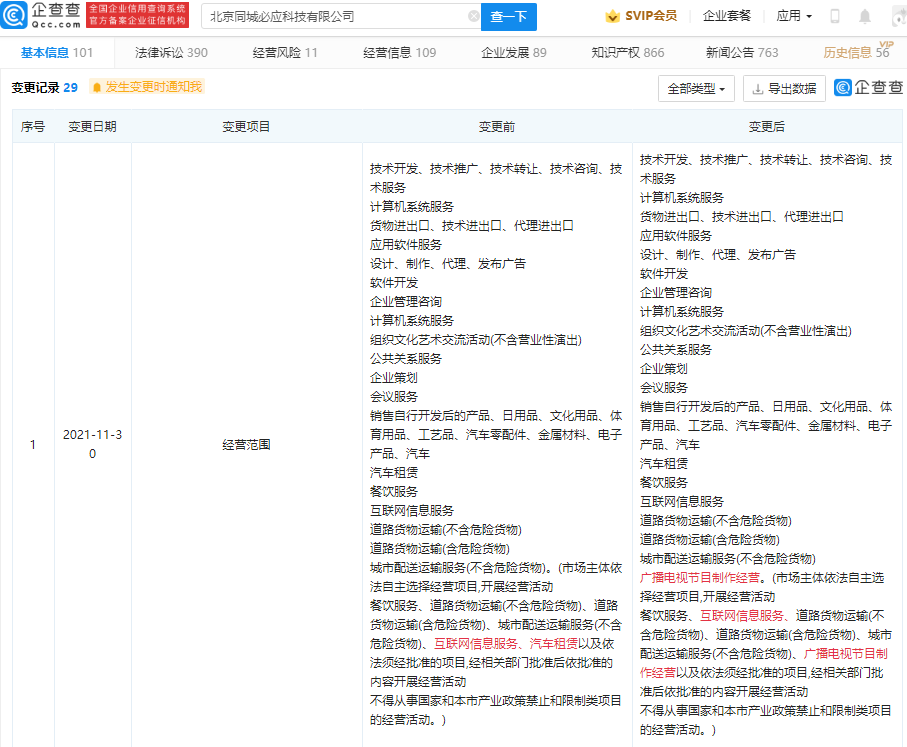This screenshot has width=907, height=747.
Task: Switch to the 经营风险 tab
Action: pyautogui.click(x=285, y=53)
